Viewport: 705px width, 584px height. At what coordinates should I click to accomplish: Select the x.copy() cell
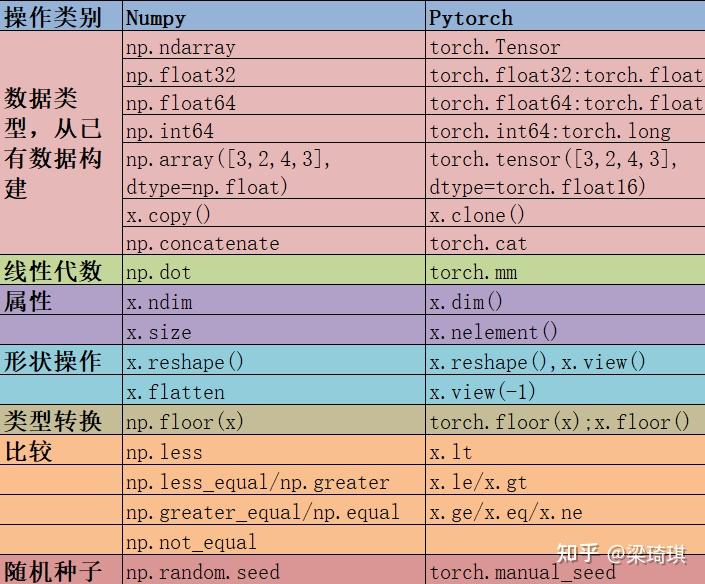click(274, 213)
